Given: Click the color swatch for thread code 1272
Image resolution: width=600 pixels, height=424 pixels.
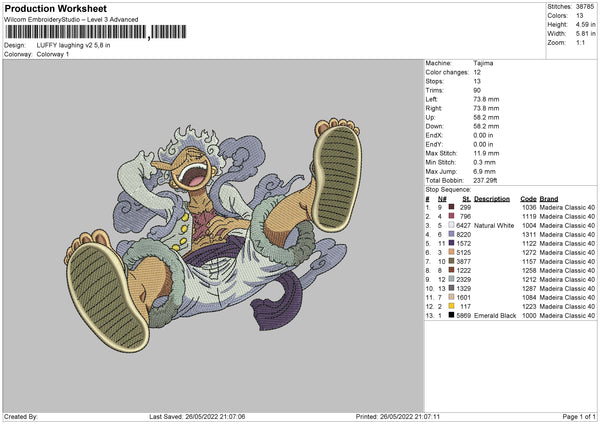Looking at the screenshot, I should pos(451,252).
